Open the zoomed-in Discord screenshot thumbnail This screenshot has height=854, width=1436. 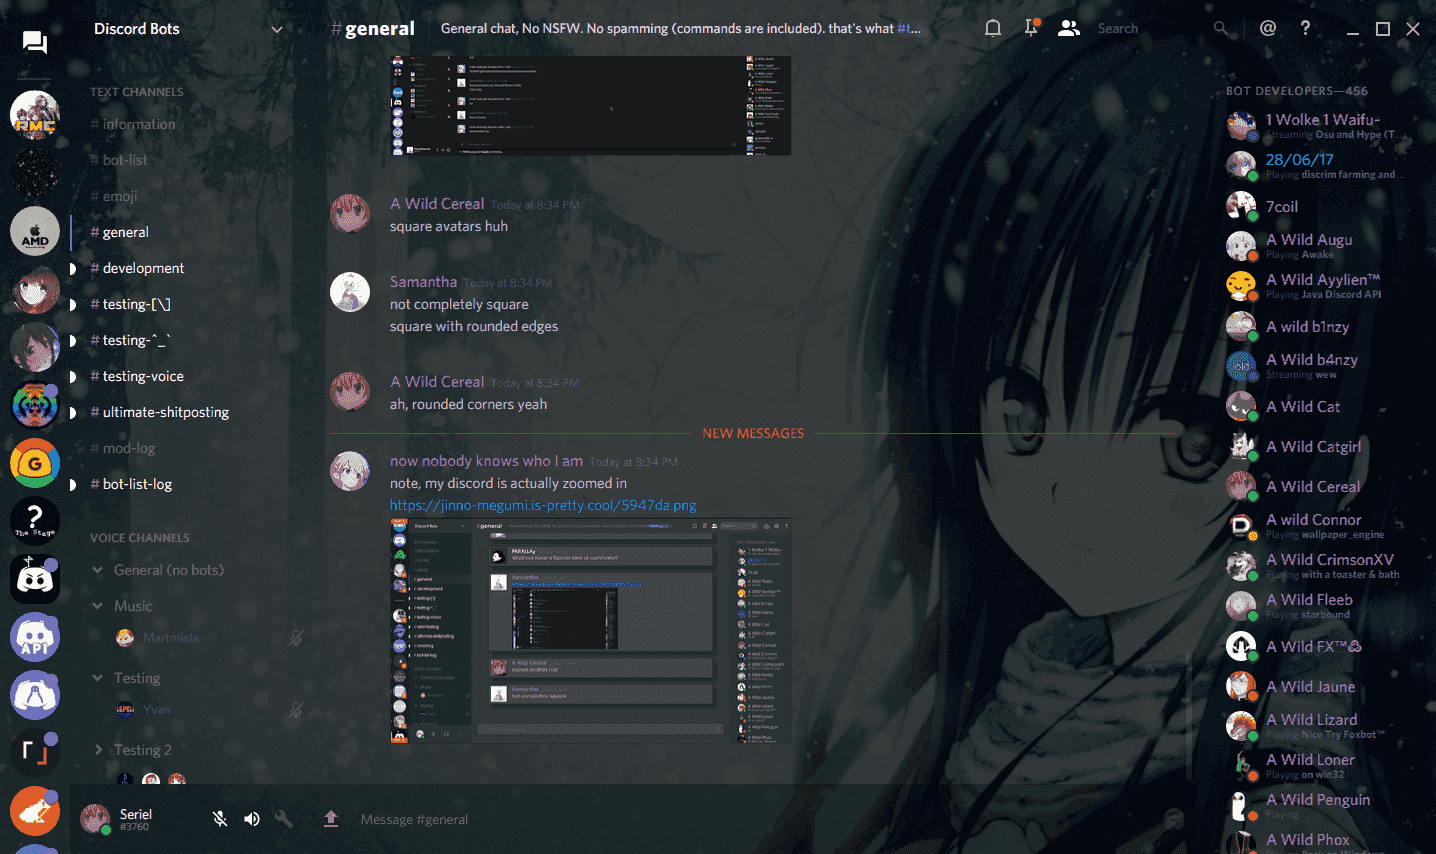pos(590,631)
